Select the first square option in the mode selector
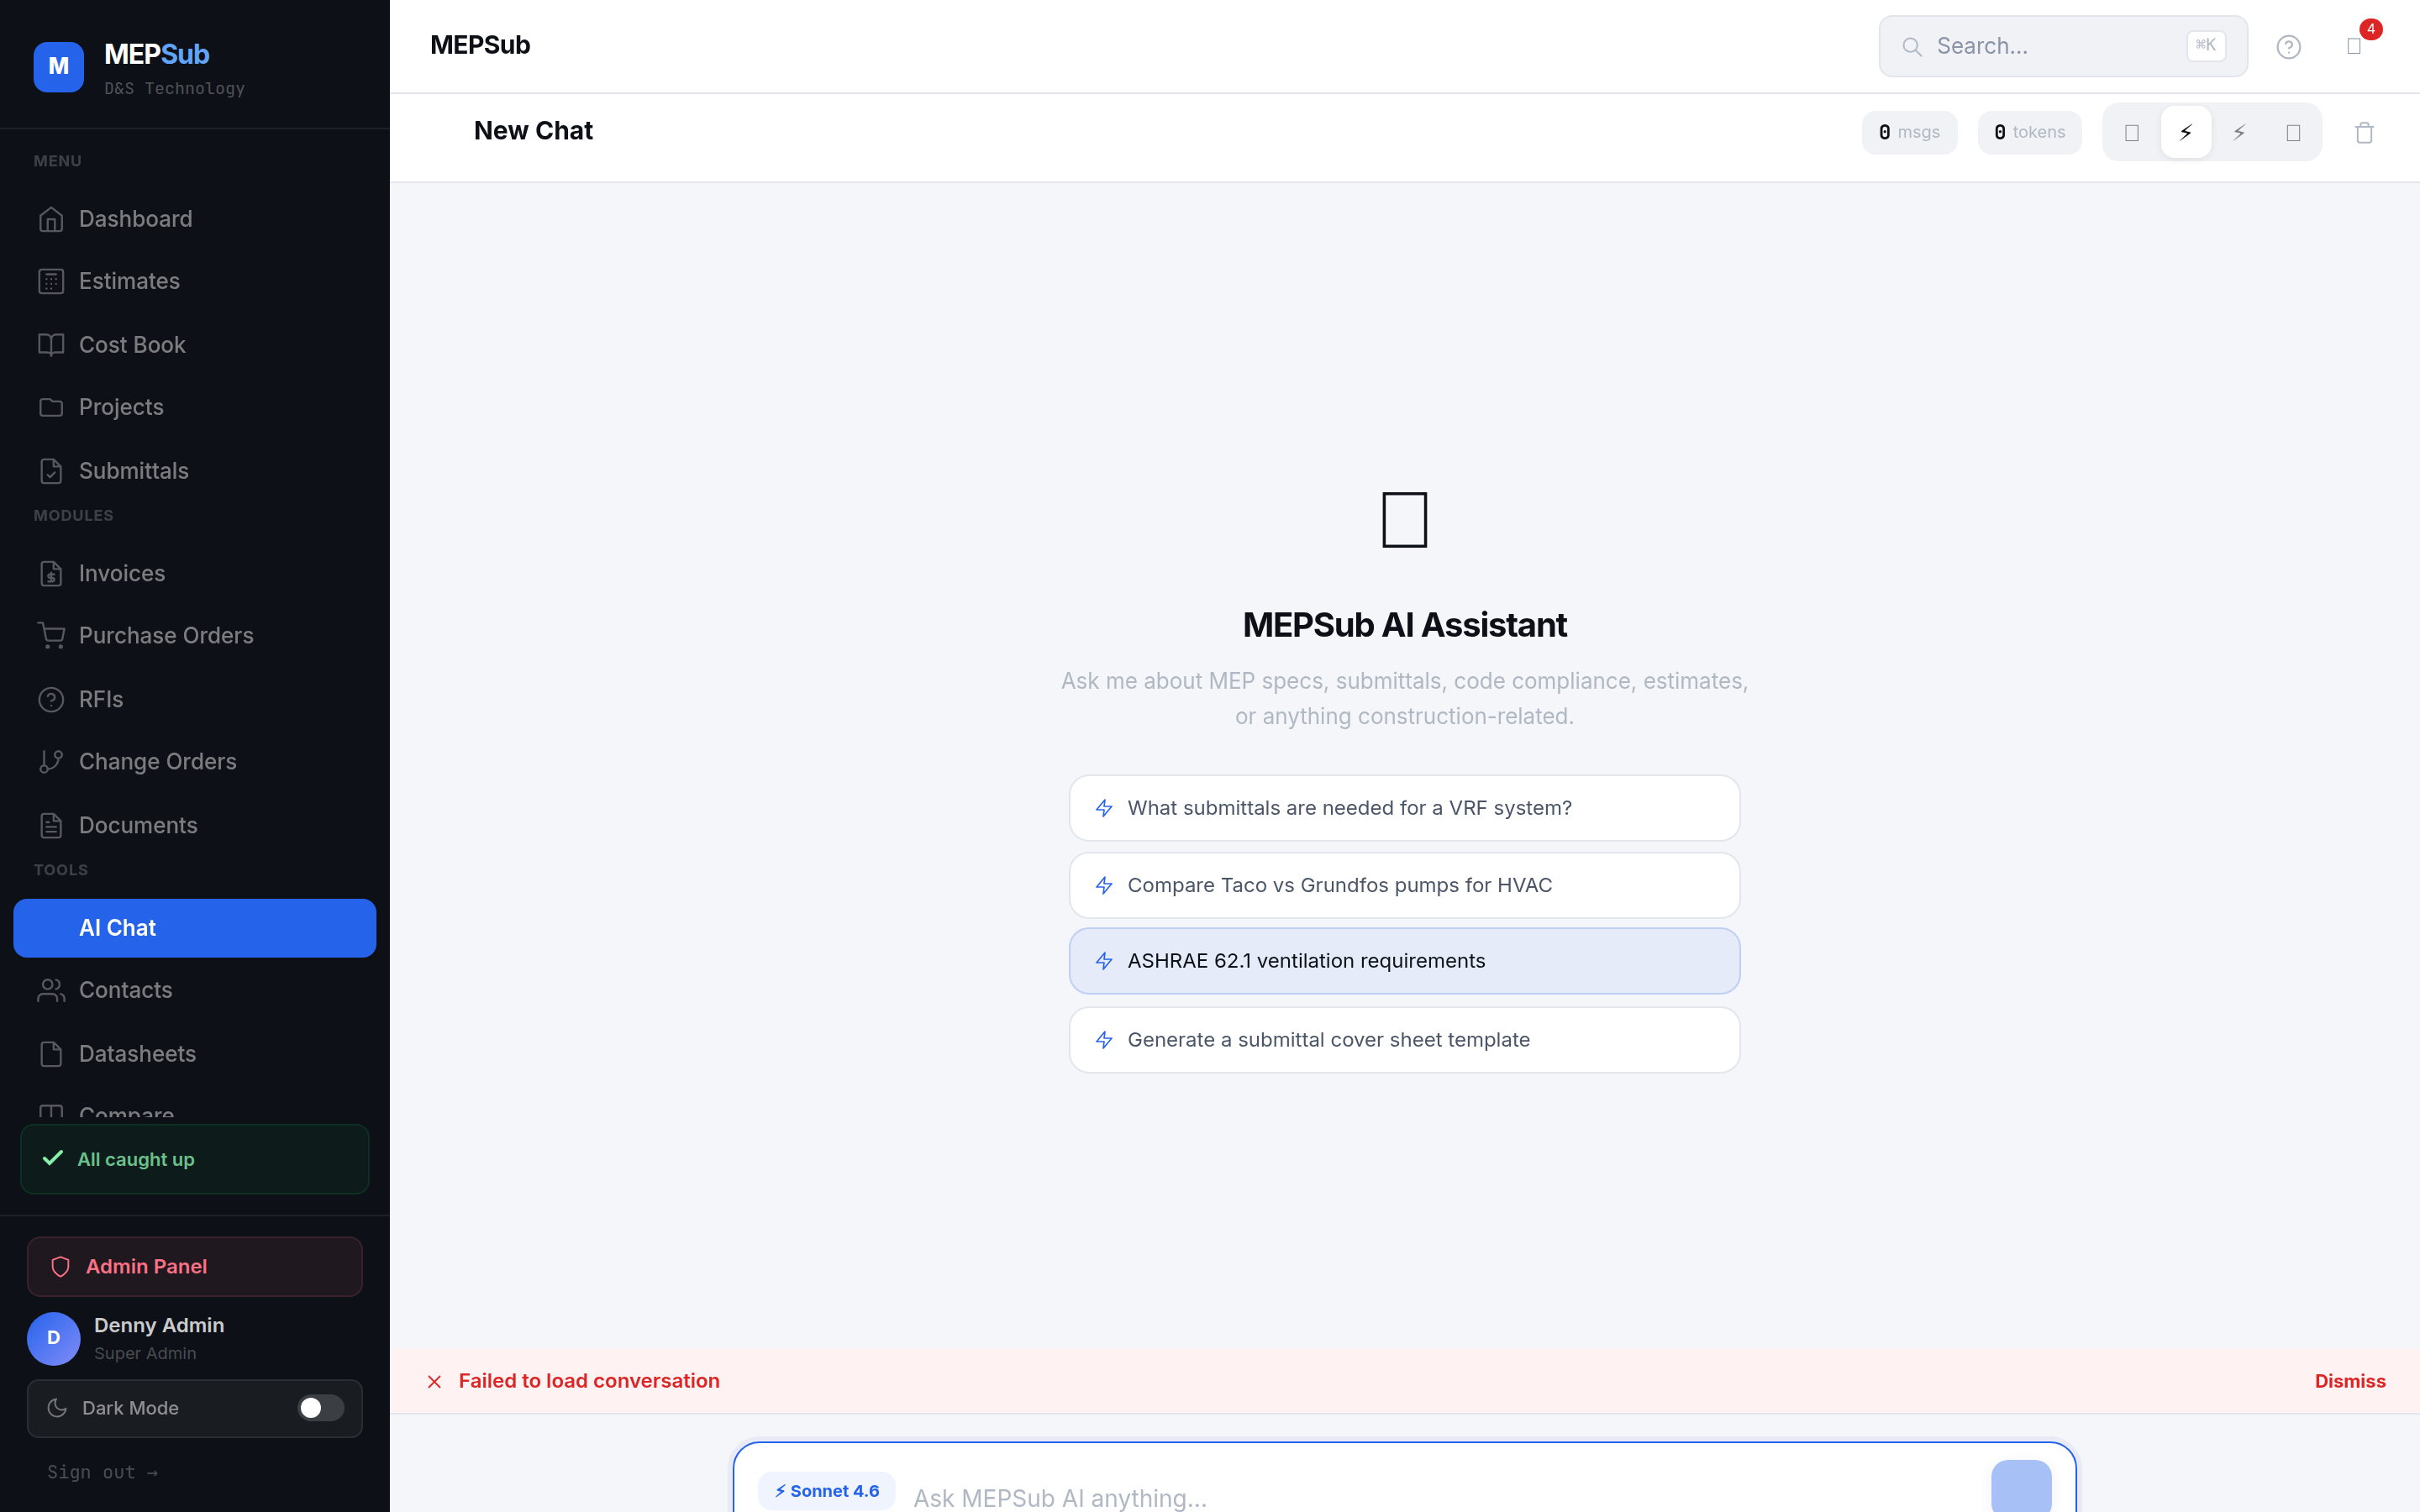Screen dimensions: 2420x1512 point(2131,131)
